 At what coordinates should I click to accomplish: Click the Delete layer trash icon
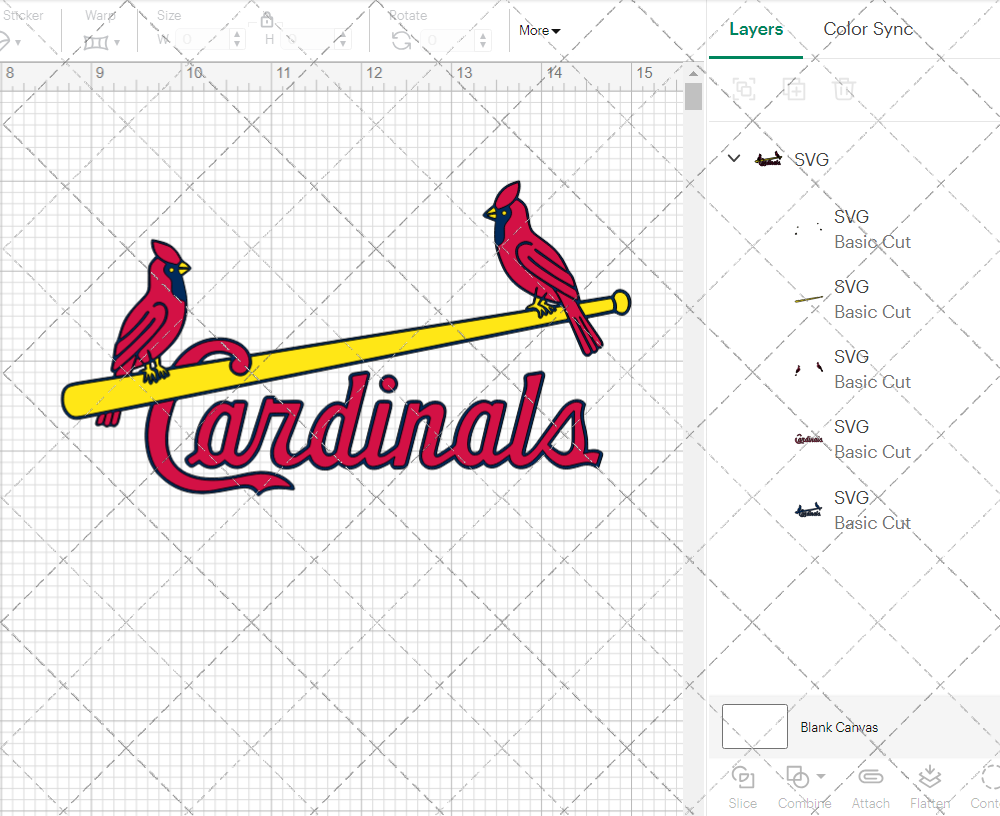tap(844, 89)
